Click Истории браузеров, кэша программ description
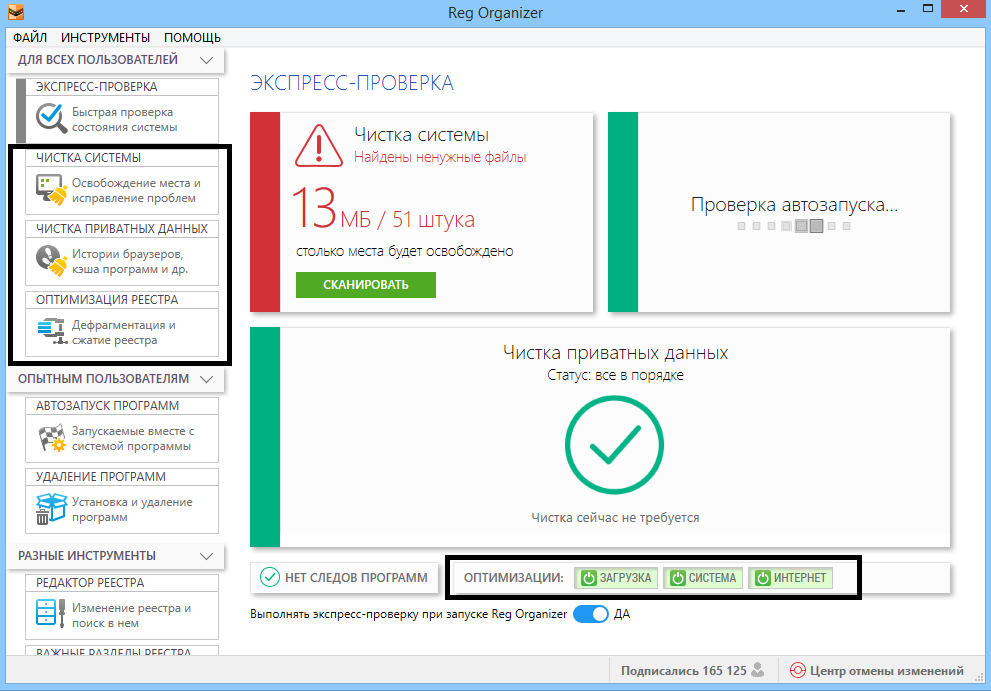The height and width of the screenshot is (691, 991). pos(130,261)
